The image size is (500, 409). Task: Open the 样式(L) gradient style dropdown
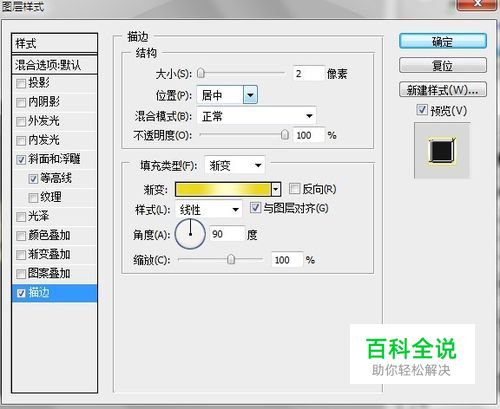pyautogui.click(x=208, y=209)
